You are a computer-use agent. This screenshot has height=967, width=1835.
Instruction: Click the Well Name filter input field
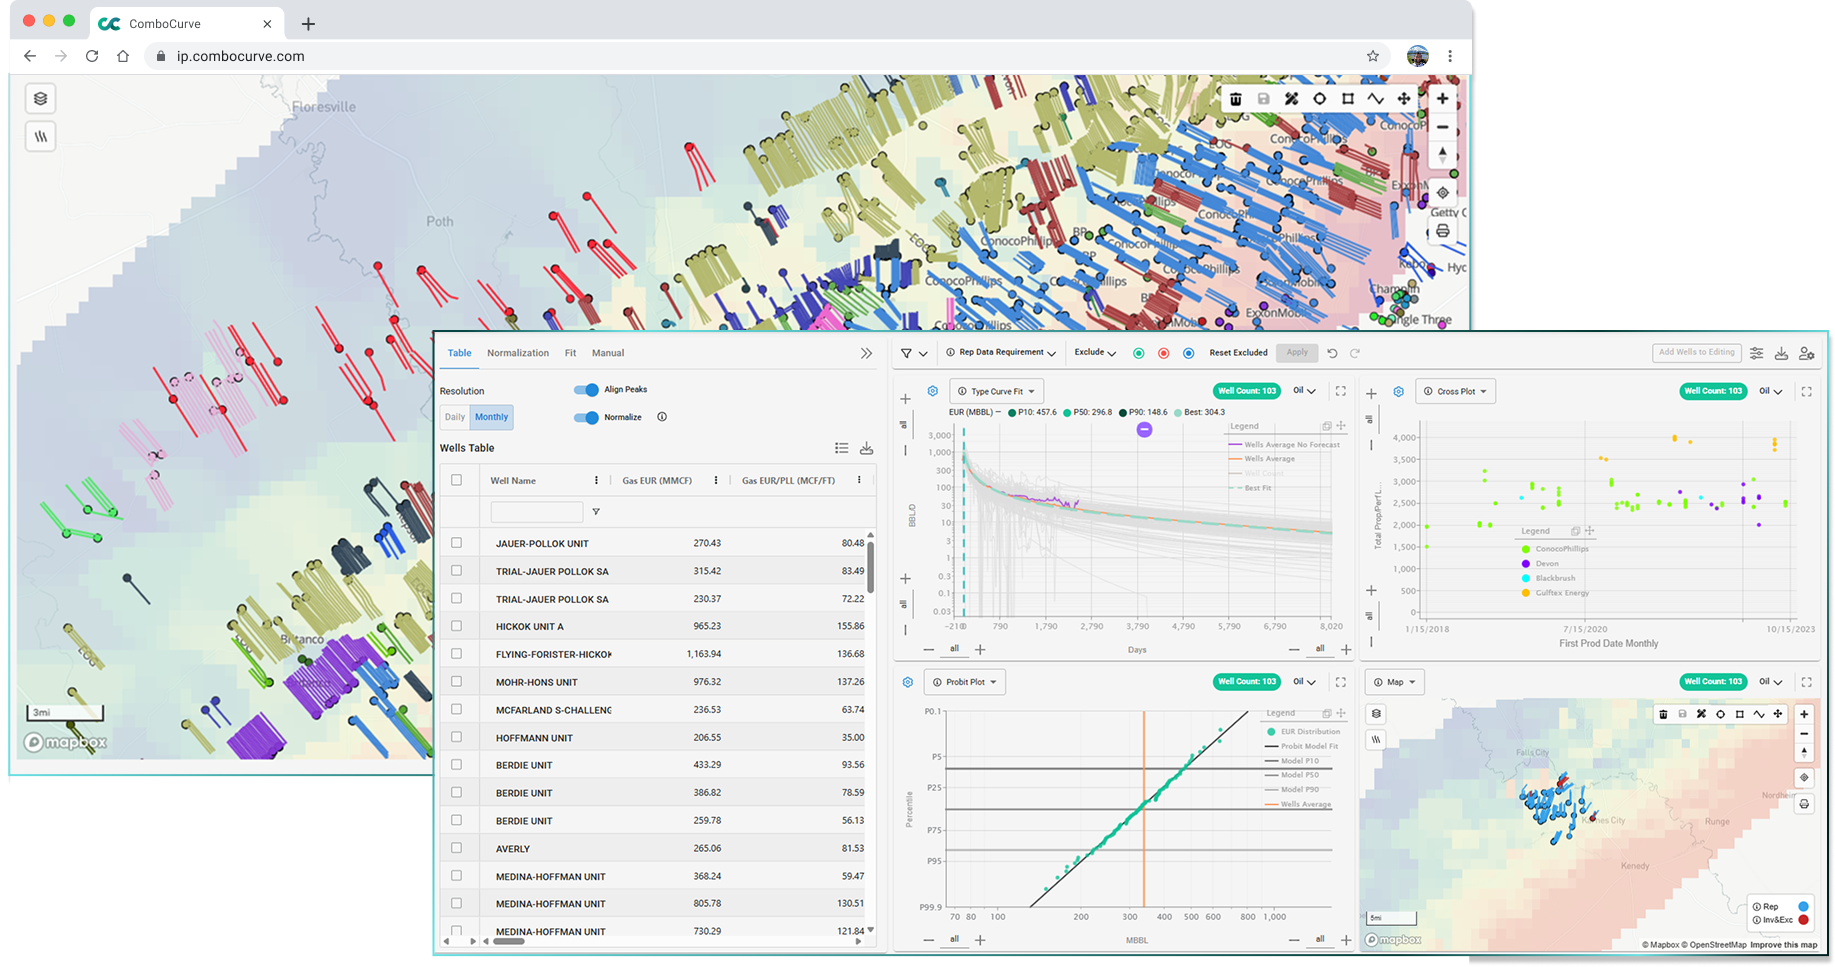536,512
